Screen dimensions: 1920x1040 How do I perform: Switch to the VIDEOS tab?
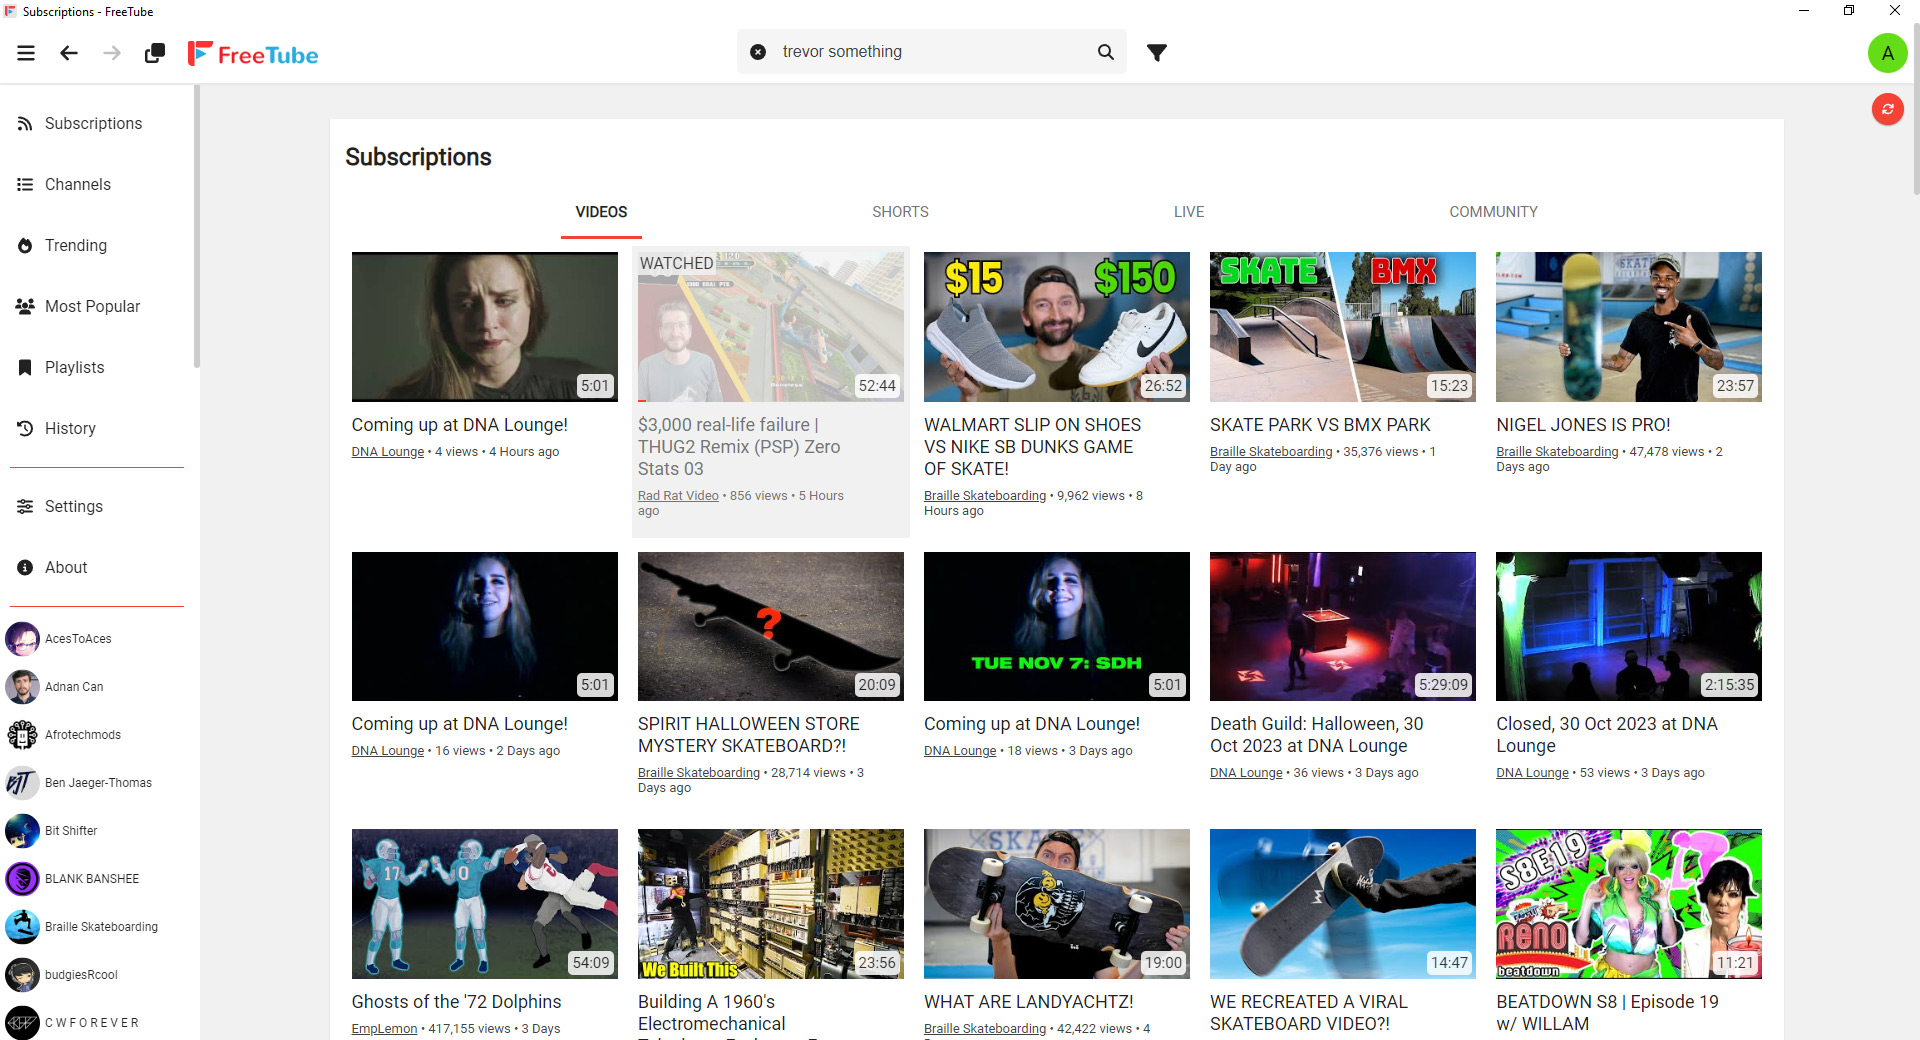click(x=601, y=212)
